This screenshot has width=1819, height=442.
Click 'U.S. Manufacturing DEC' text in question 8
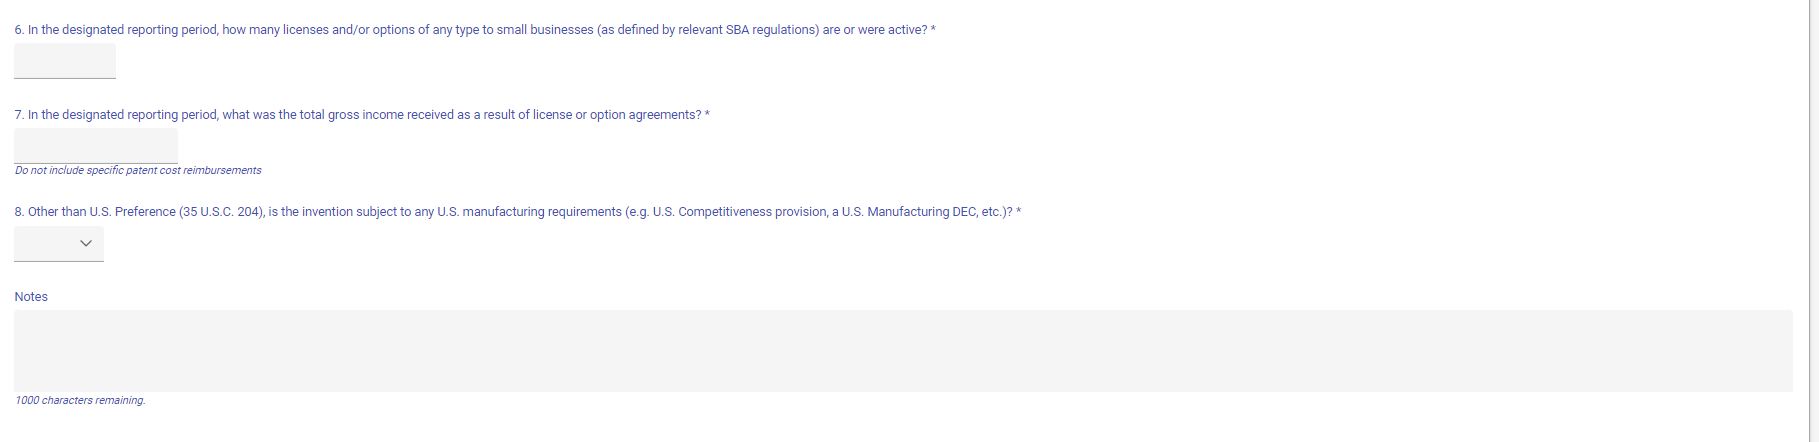[908, 212]
